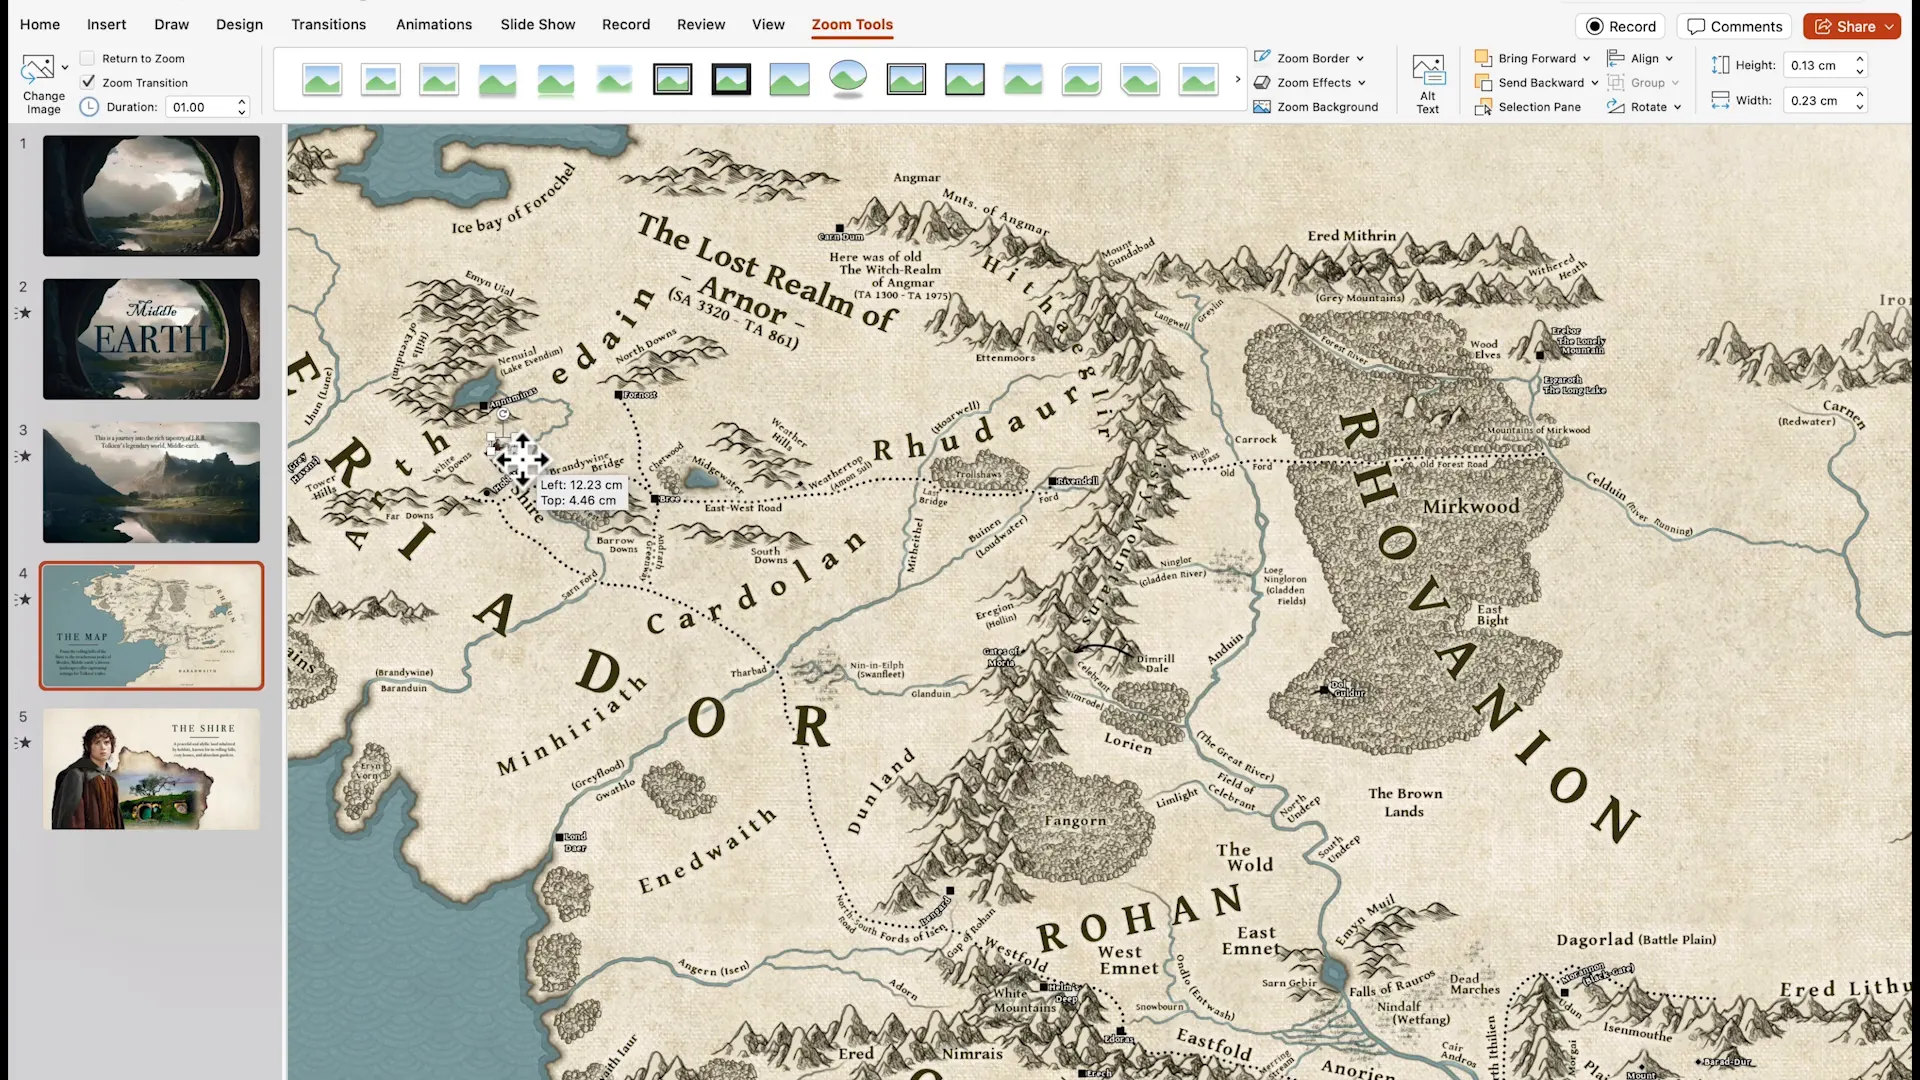Open the Selection Pane
The height and width of the screenshot is (1080, 1920).
click(x=1528, y=107)
